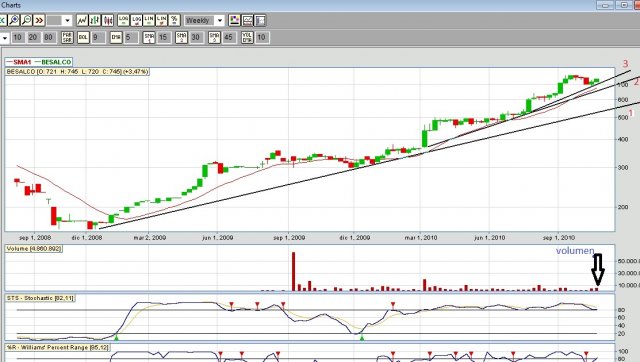Click the 'dic 1, 2009' date label
The width and height of the screenshot is (640, 362).
coord(355,238)
